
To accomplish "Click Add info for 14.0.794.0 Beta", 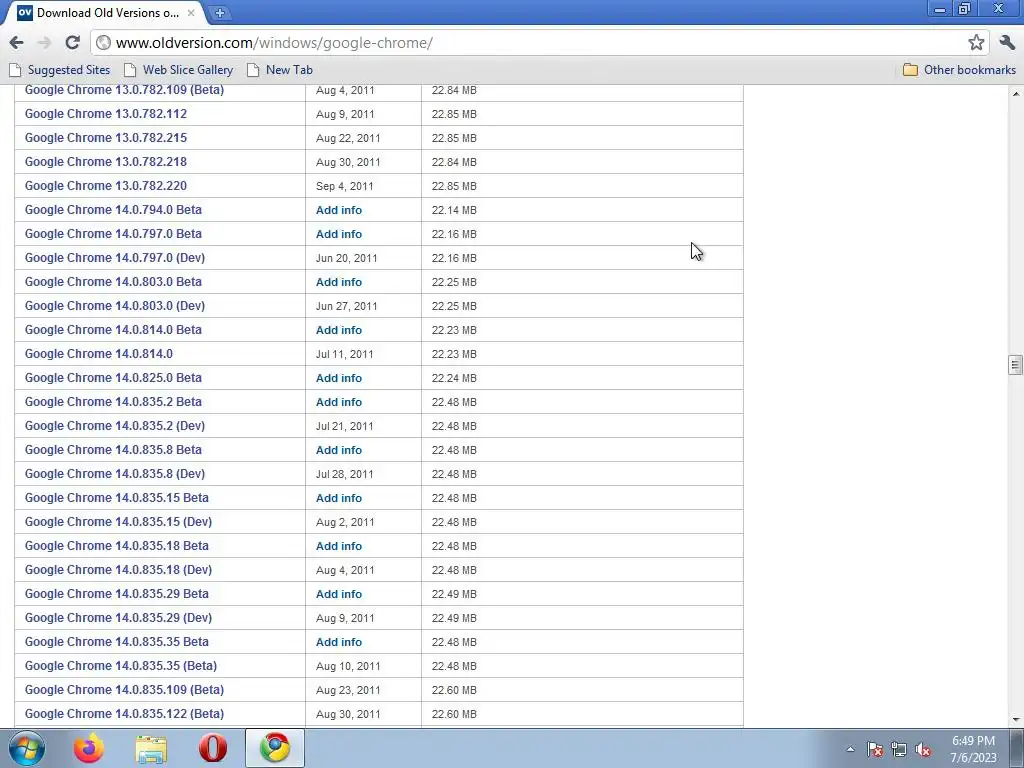I will tap(339, 210).
